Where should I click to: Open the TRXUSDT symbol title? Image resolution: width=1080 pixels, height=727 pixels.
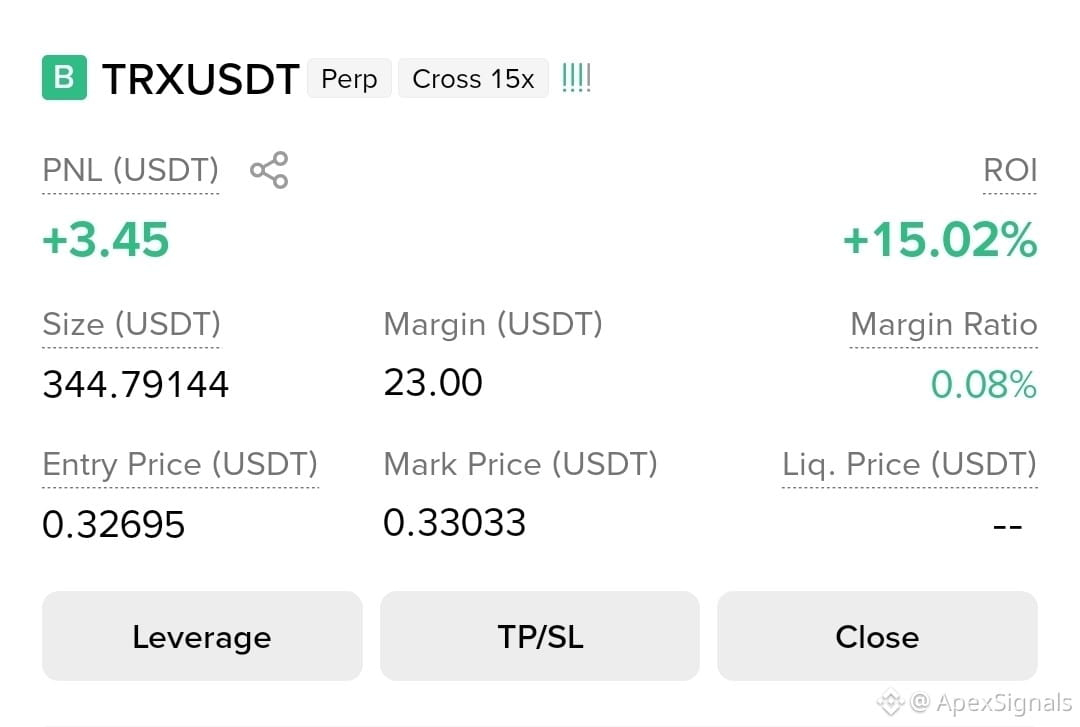click(x=200, y=79)
